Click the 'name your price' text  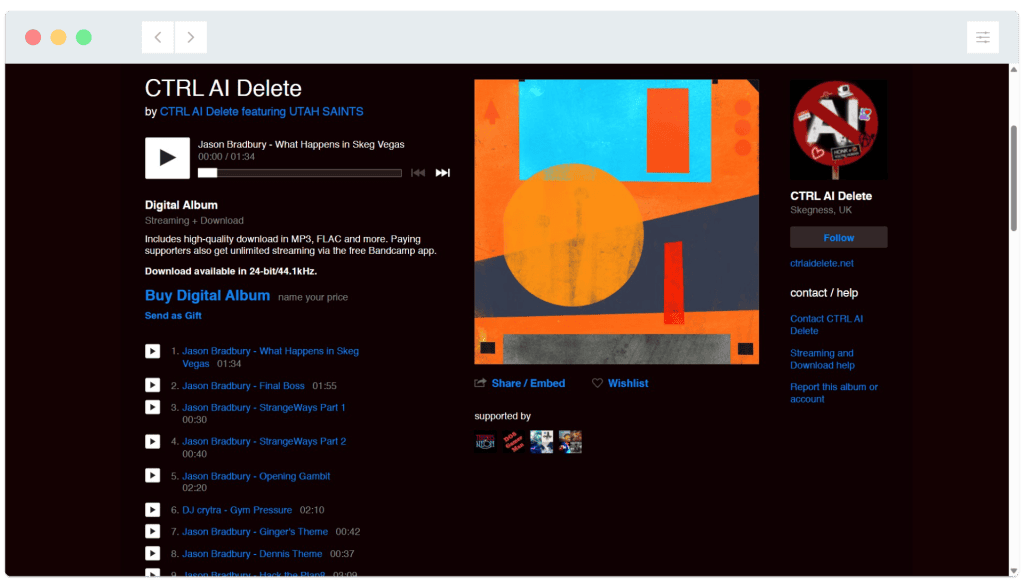point(313,297)
